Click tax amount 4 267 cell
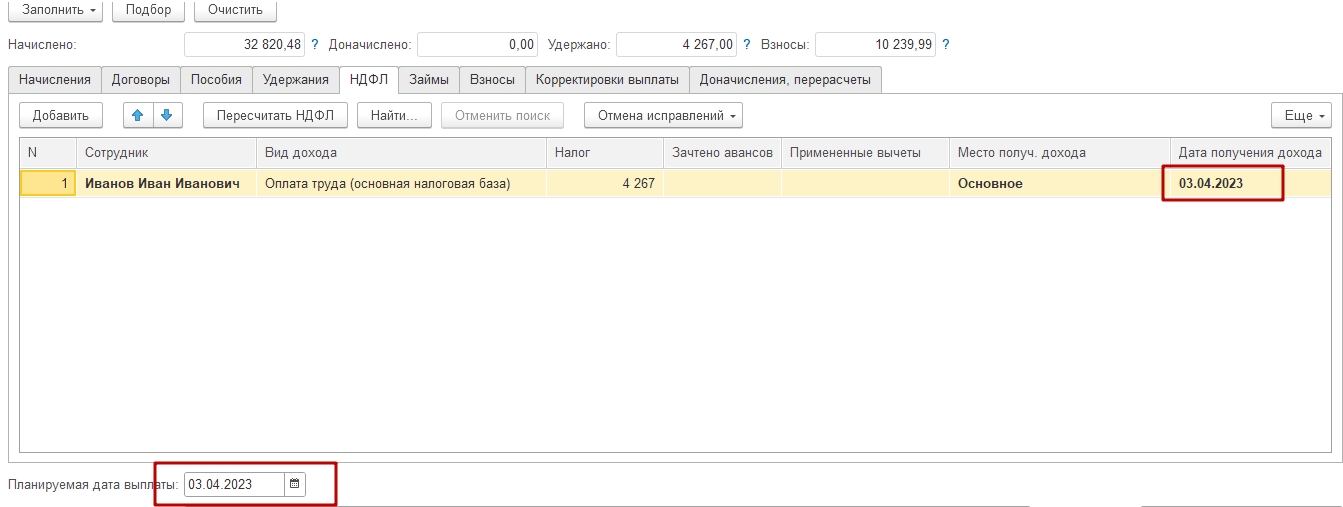This screenshot has height=507, width=1343. [604, 183]
